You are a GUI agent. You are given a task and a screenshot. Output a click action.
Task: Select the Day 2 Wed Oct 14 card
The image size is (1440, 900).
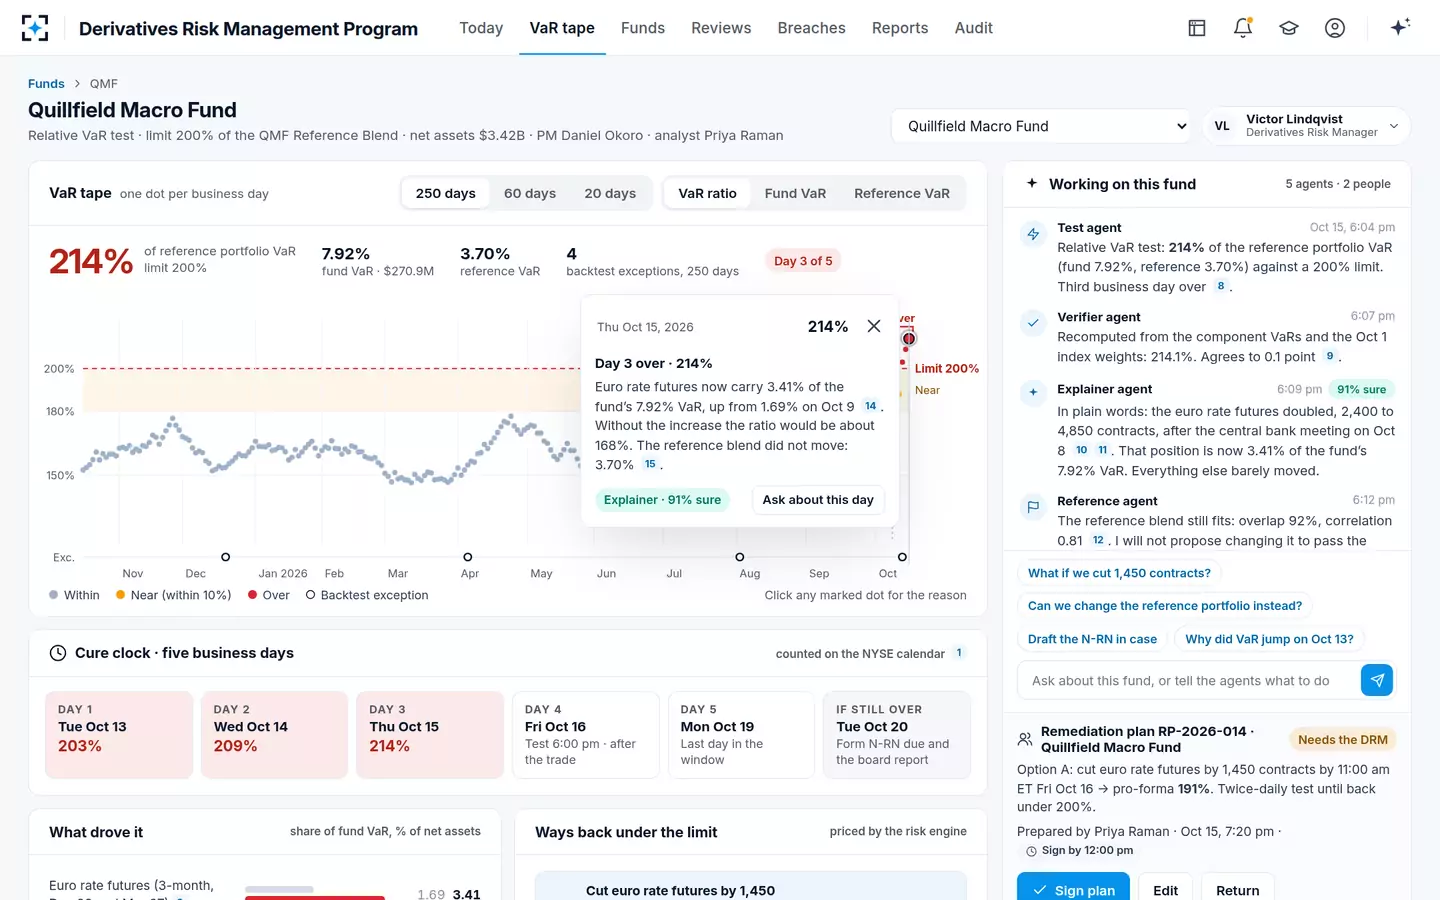[274, 735]
